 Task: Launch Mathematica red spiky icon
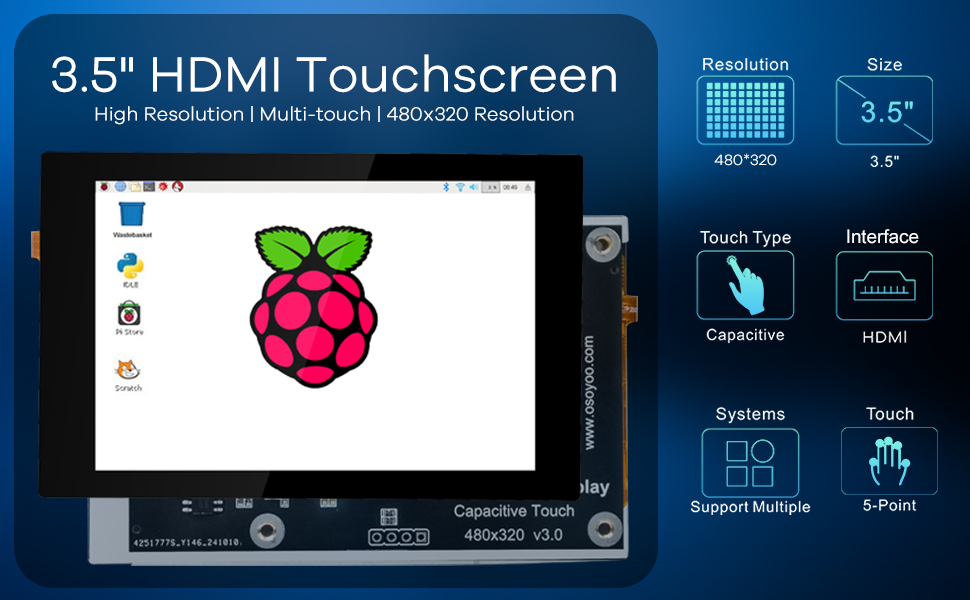[x=163, y=186]
